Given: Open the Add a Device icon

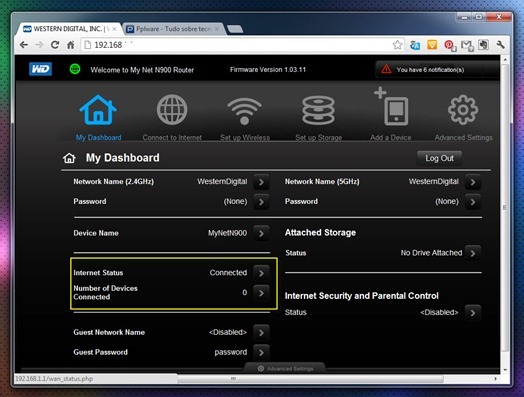Looking at the screenshot, I should (x=391, y=106).
